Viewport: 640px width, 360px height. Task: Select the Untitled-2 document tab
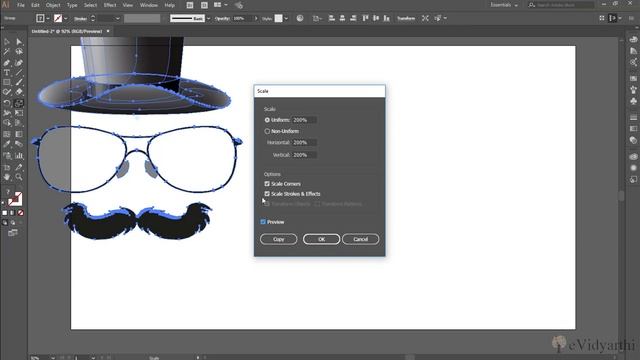[x=67, y=31]
